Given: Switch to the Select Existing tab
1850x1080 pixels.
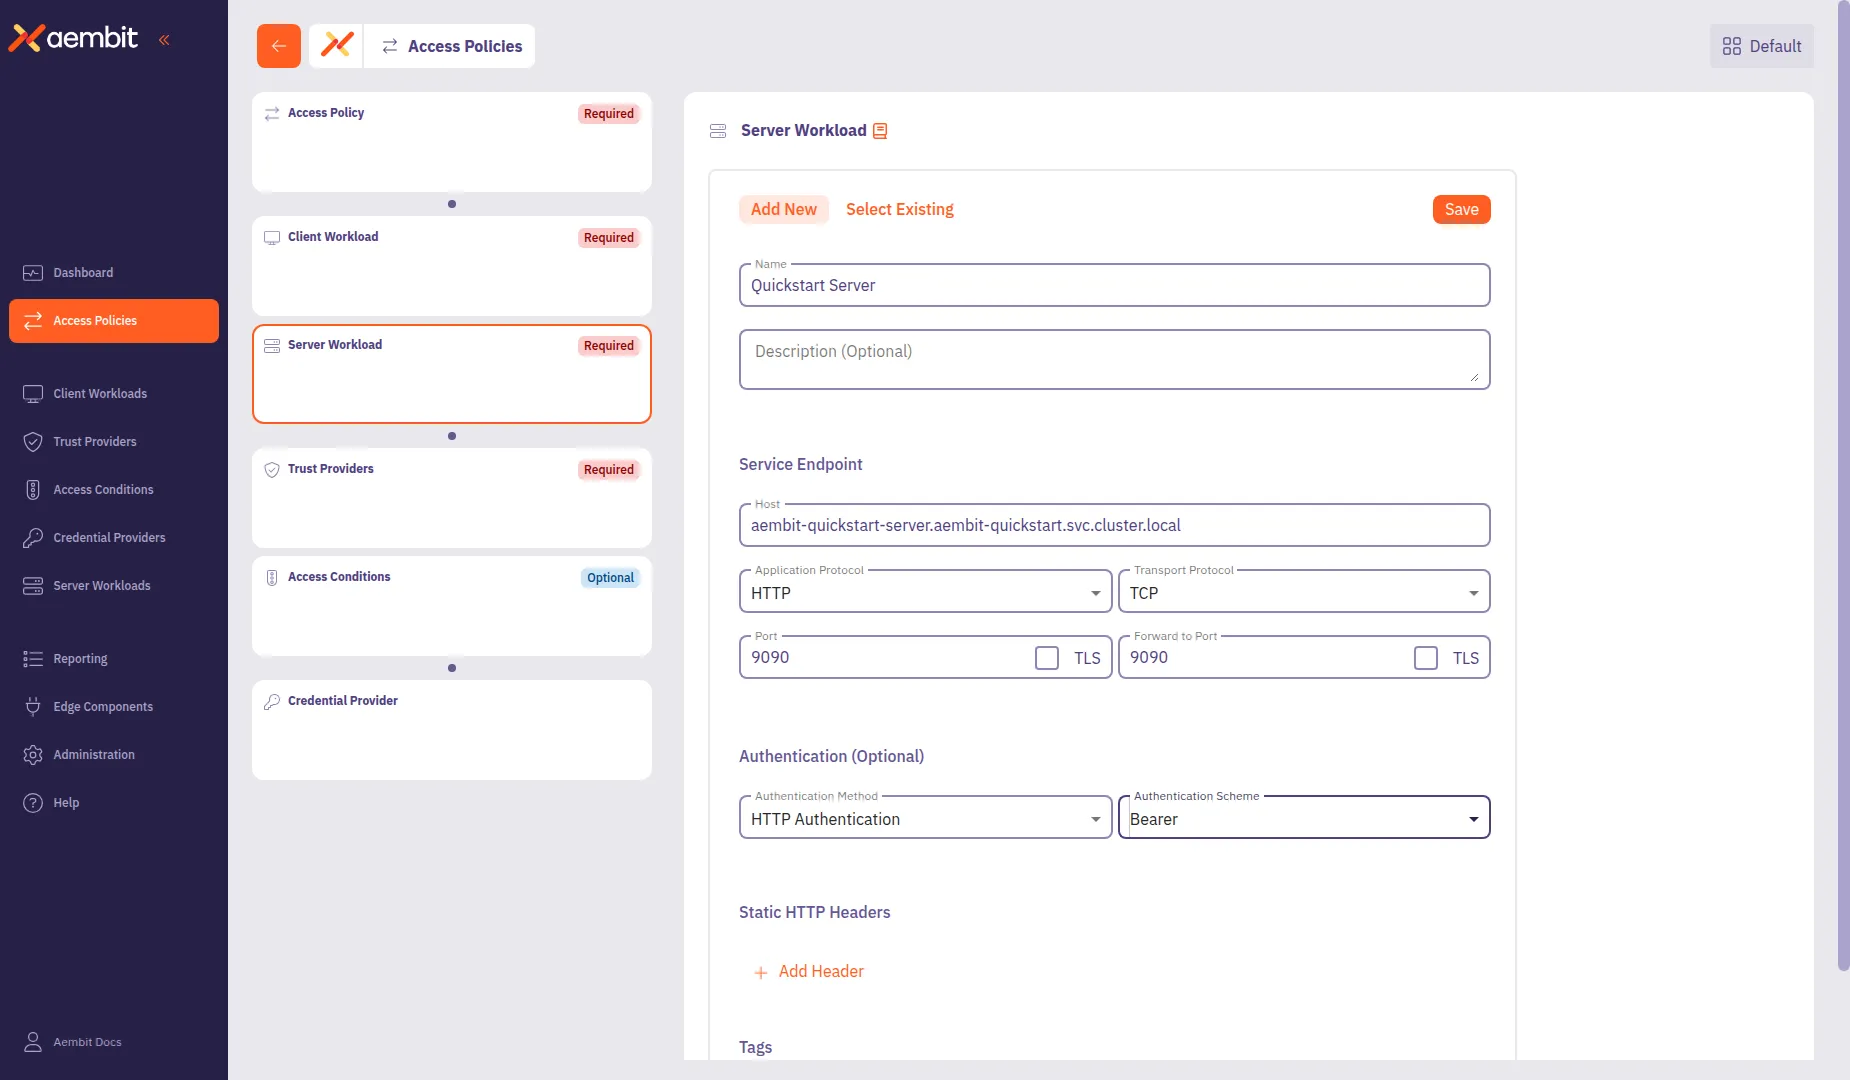Looking at the screenshot, I should coord(899,209).
